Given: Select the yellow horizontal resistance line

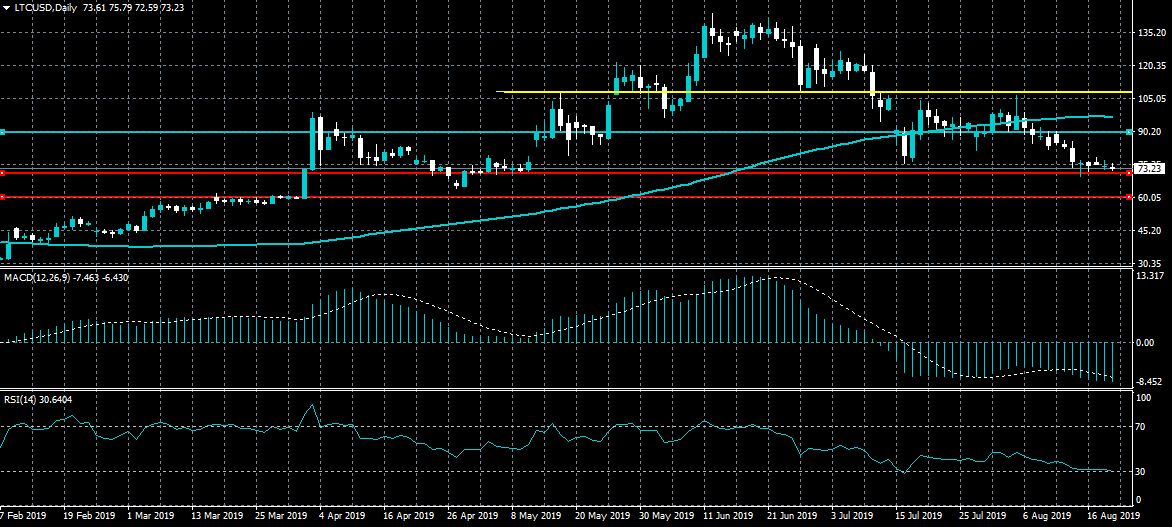Looking at the screenshot, I should tap(812, 92).
